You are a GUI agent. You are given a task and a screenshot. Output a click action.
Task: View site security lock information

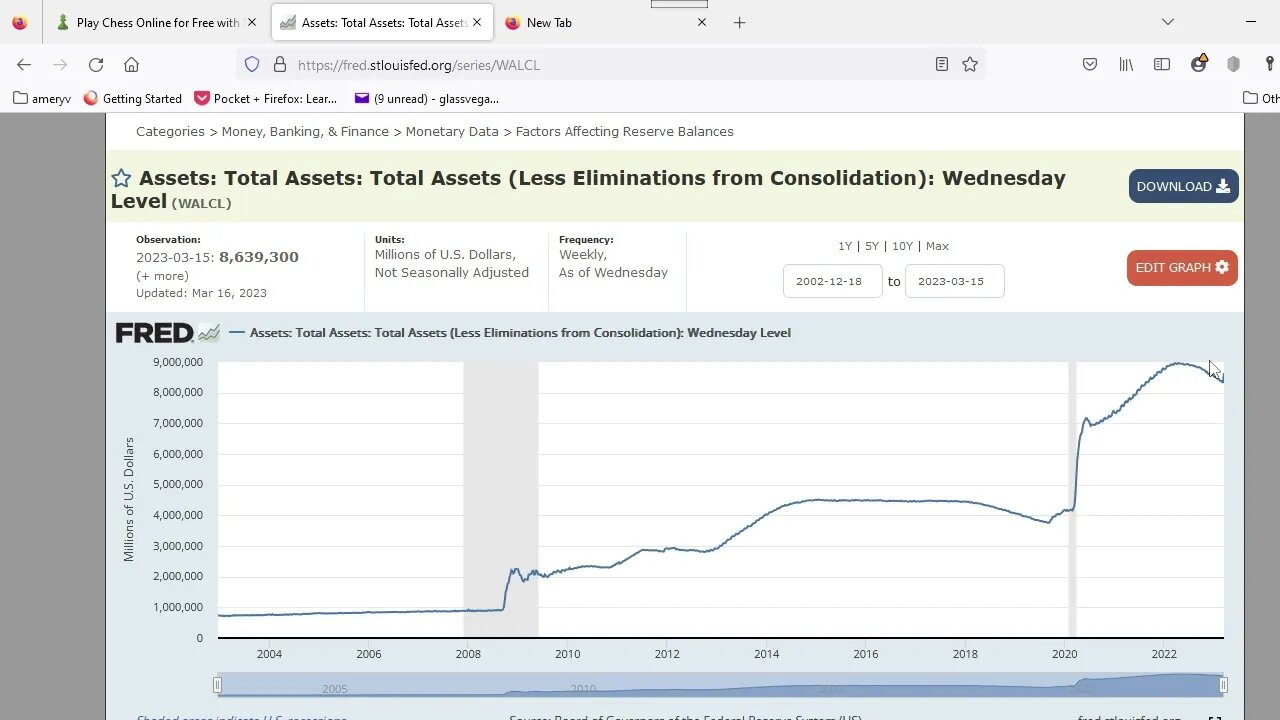click(280, 64)
